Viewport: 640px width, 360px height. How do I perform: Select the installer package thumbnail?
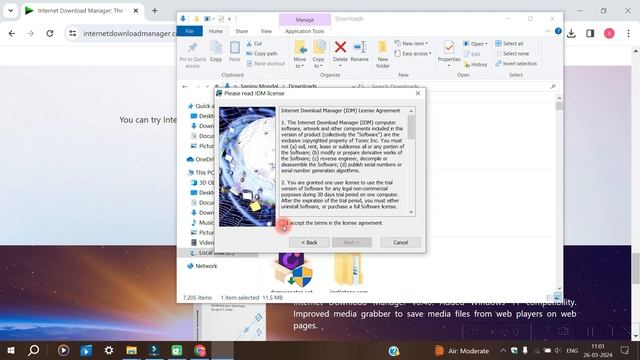292,270
